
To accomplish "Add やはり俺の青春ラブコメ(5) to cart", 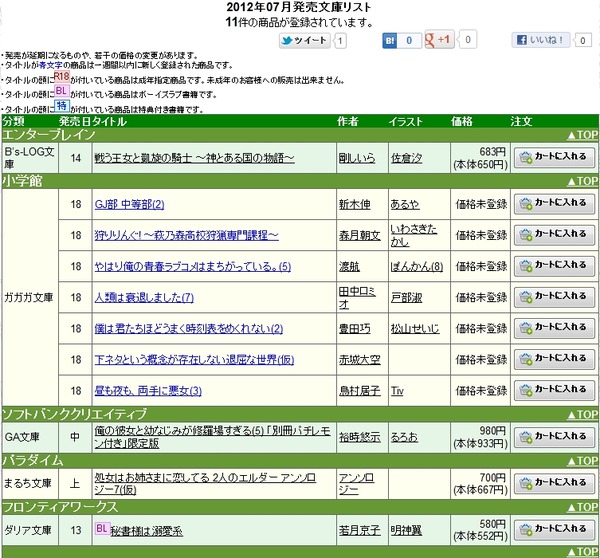I will pos(554,266).
